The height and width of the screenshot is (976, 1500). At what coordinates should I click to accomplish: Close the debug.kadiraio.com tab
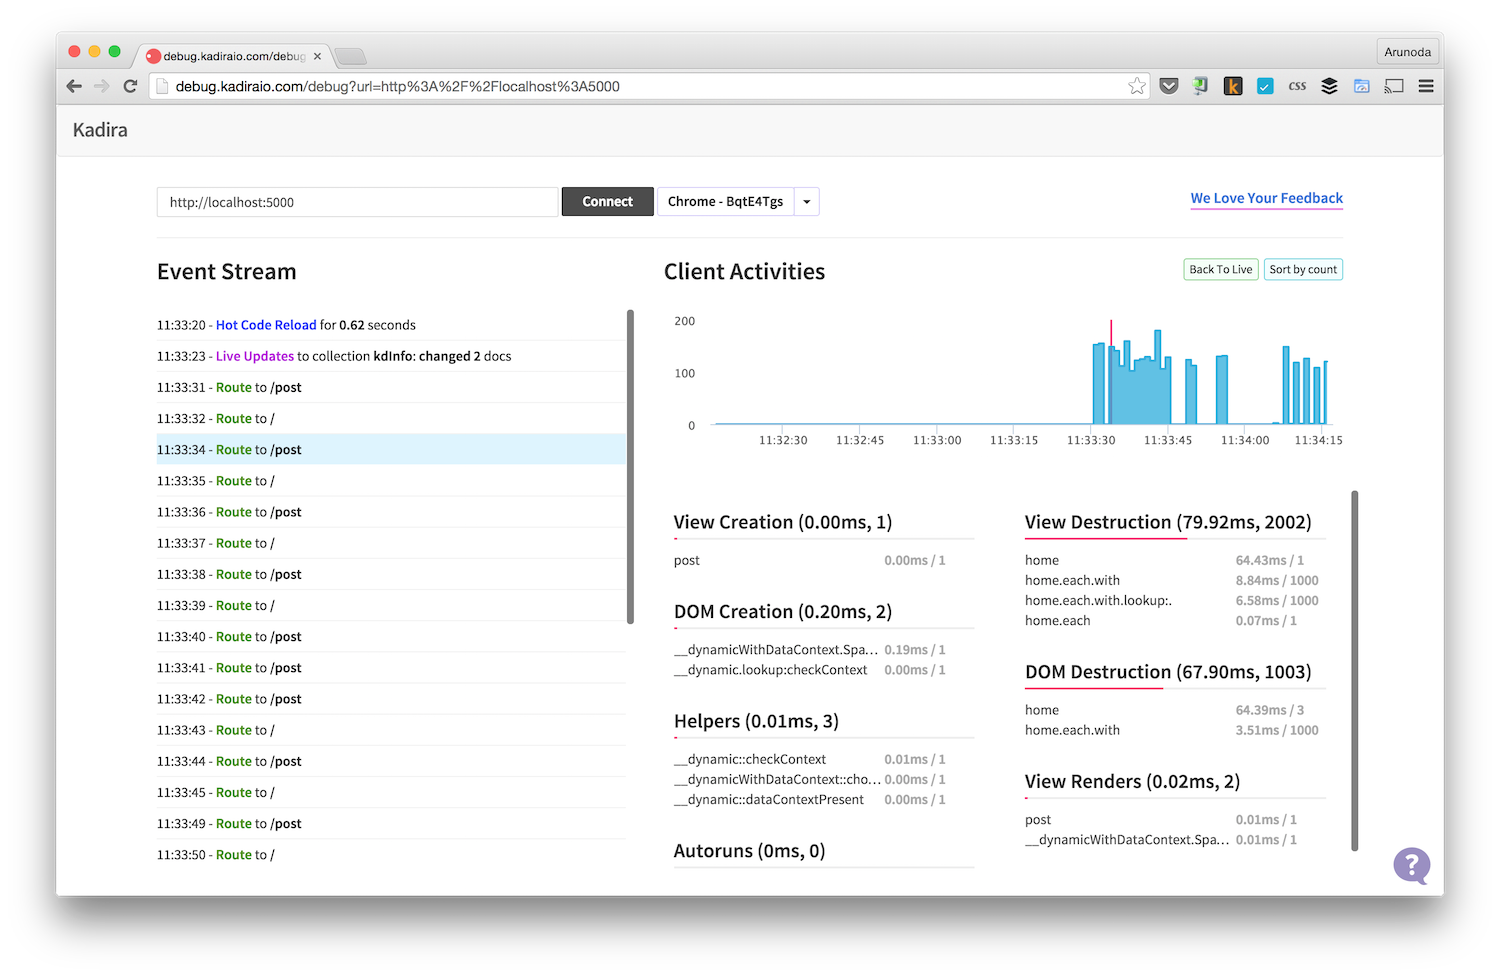(317, 56)
